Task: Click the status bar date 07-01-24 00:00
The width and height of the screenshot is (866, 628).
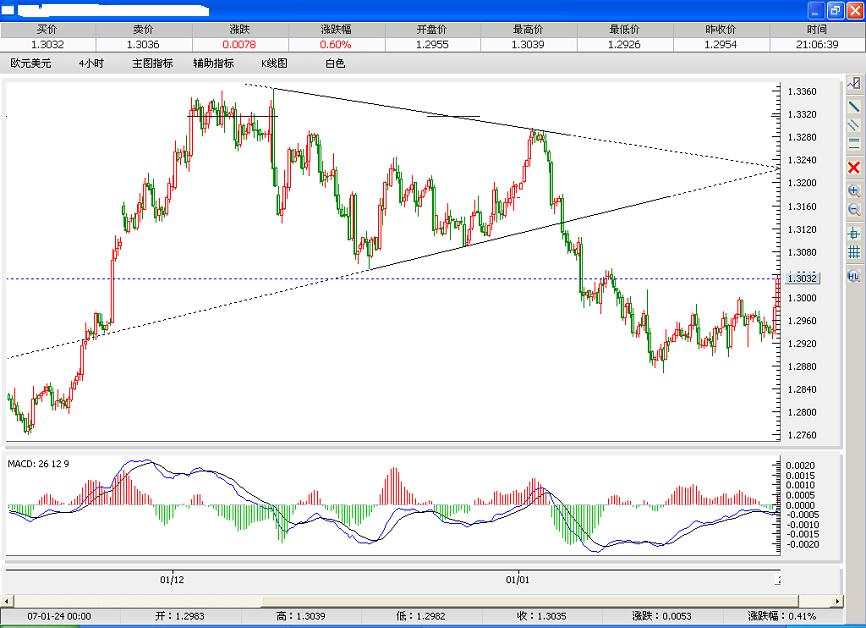Action: [59, 616]
